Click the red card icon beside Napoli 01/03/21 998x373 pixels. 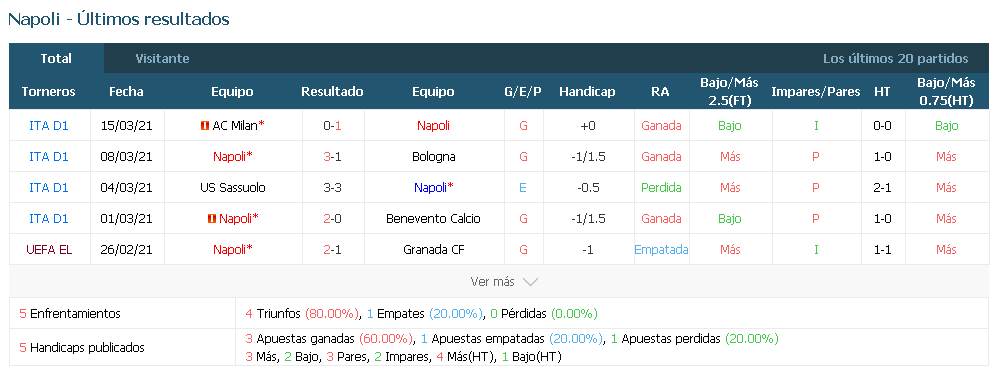click(x=211, y=219)
